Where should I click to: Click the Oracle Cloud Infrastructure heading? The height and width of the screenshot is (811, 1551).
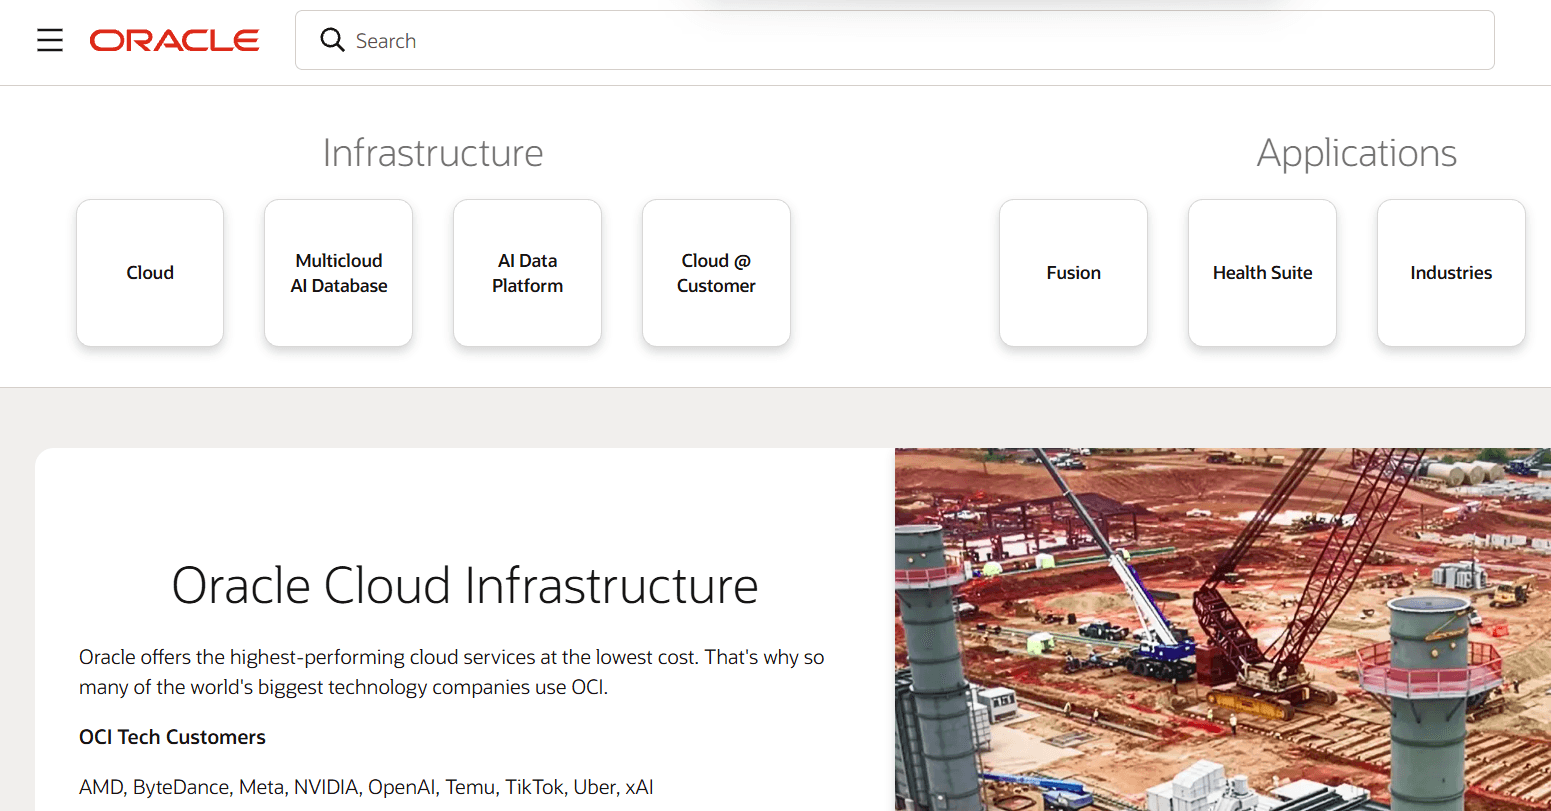pyautogui.click(x=465, y=585)
